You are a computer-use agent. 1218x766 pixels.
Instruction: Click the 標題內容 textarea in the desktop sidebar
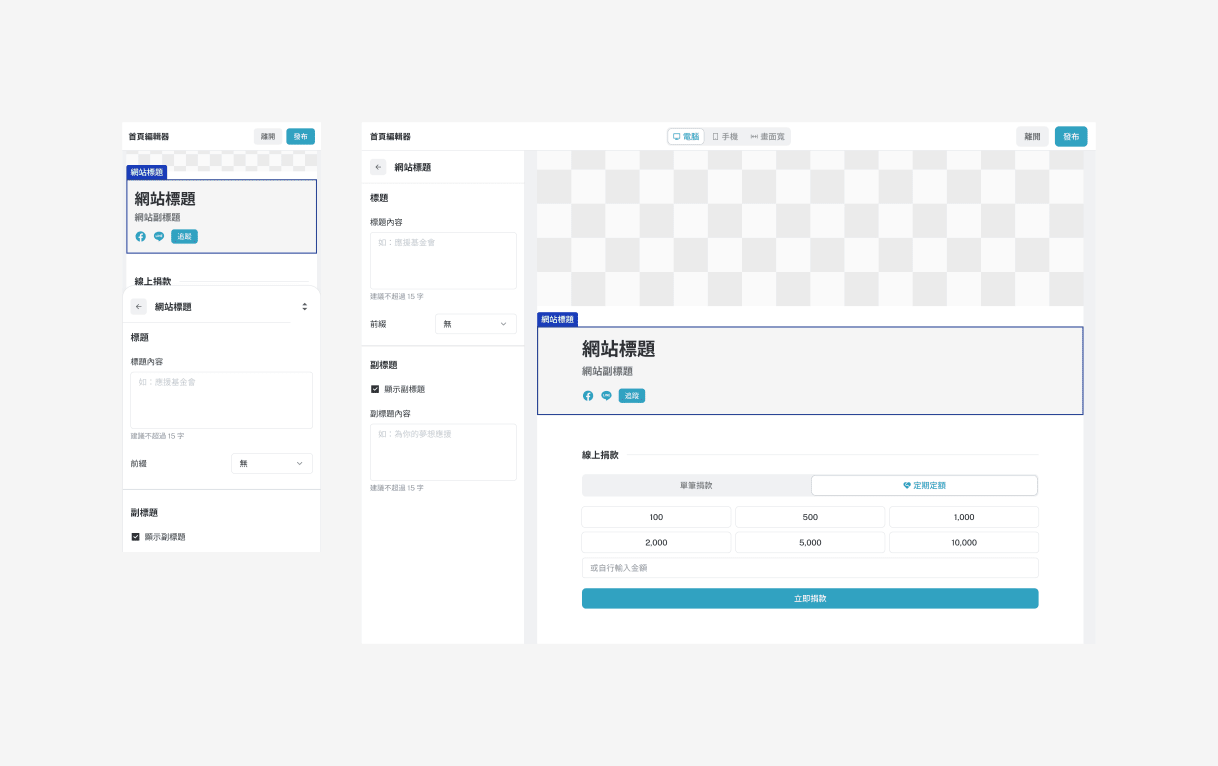(x=443, y=261)
